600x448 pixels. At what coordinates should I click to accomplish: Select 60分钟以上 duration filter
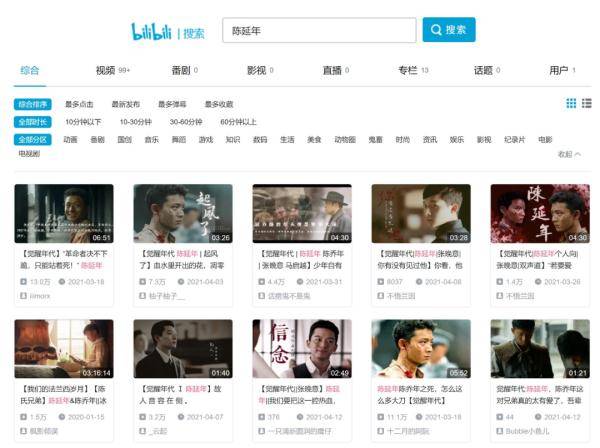pos(238,122)
